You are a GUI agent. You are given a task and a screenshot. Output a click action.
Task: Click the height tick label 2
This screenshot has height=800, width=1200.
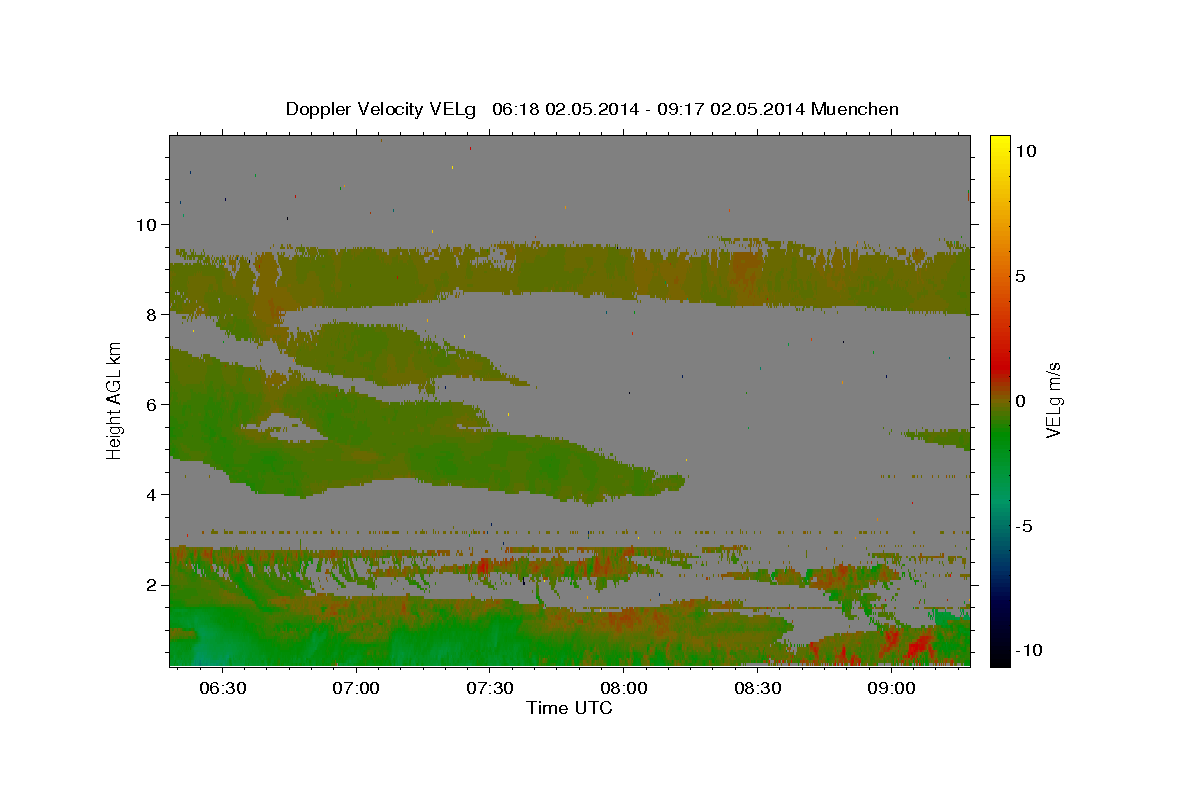pos(150,585)
